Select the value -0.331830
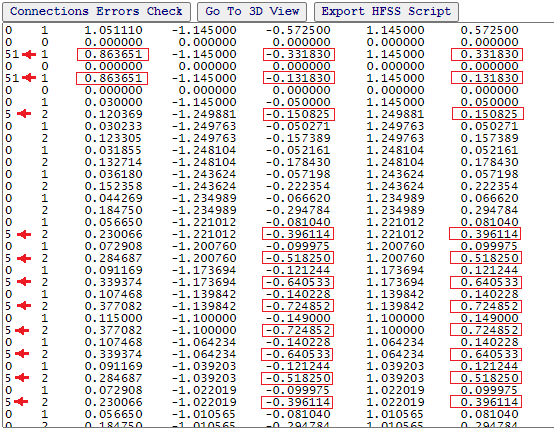 click(298, 54)
